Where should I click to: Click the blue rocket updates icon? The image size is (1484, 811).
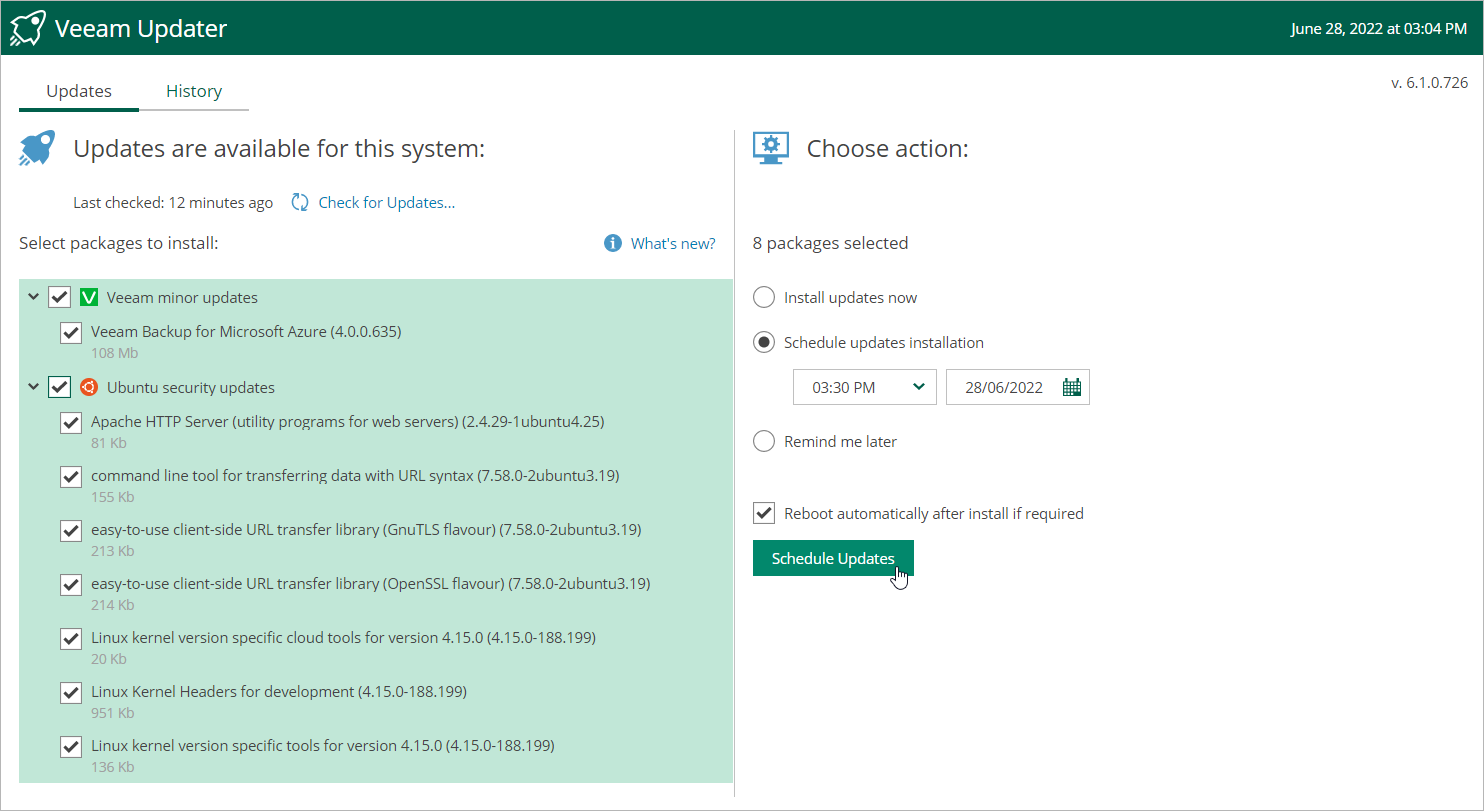click(37, 149)
